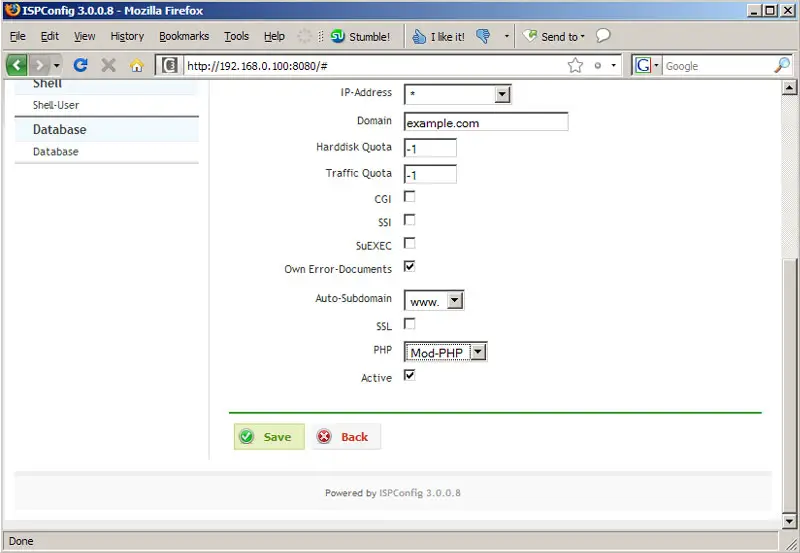Enable the CGI checkbox
This screenshot has height=553, width=800.
(409, 196)
